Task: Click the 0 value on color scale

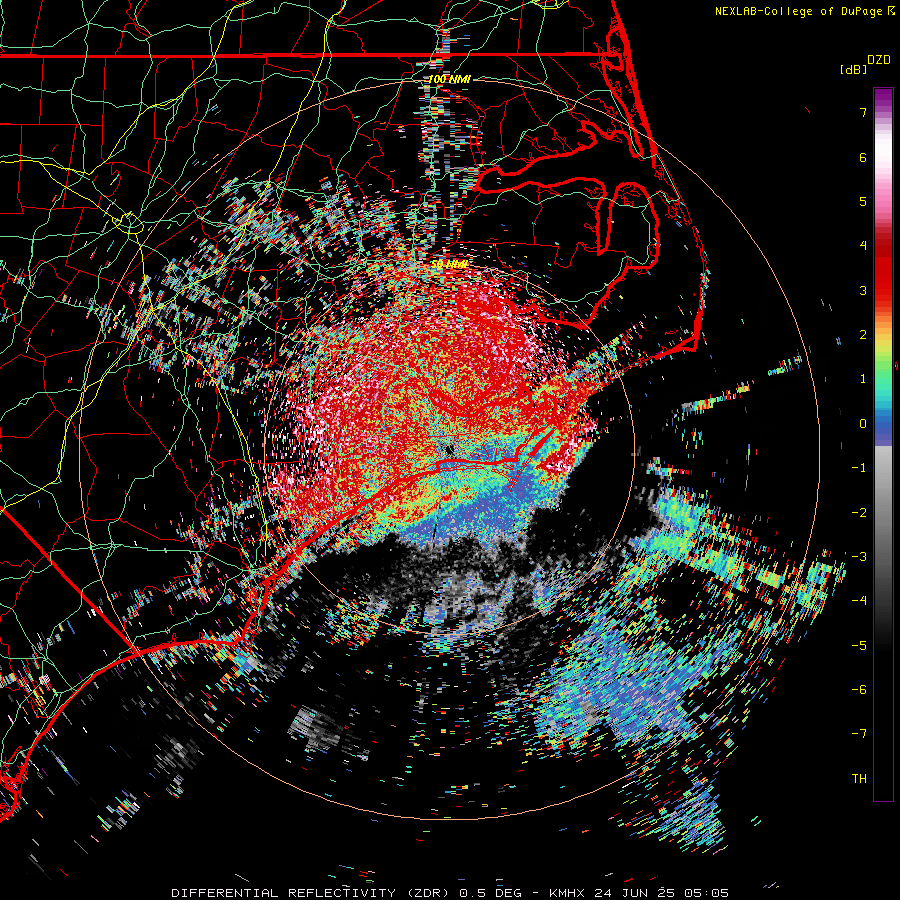Action: 863,424
